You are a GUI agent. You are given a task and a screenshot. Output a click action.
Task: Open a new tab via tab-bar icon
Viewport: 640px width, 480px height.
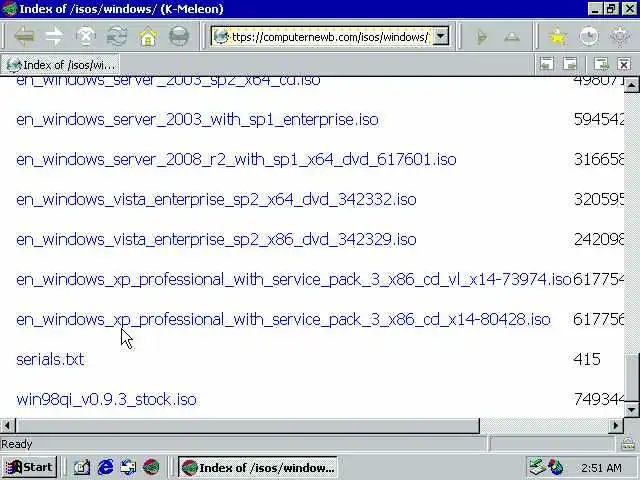tap(601, 64)
